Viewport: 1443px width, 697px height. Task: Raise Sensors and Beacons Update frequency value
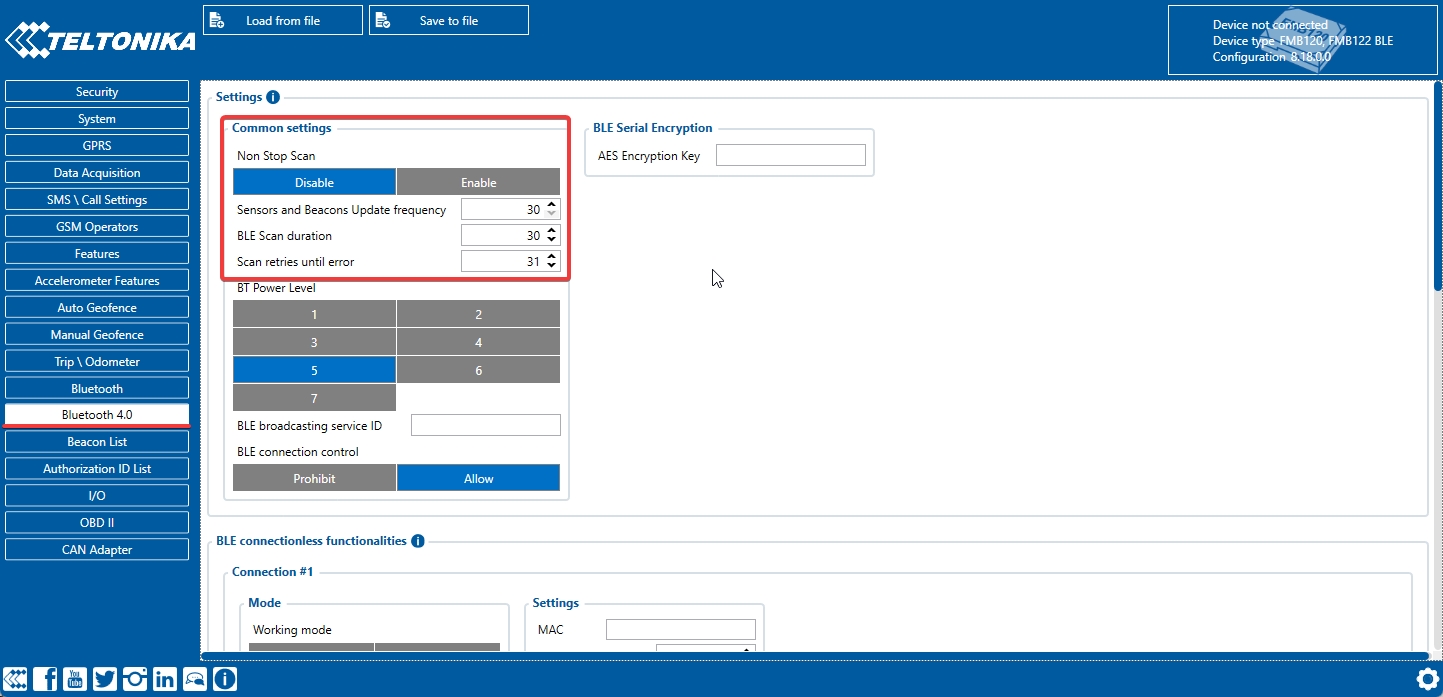pos(551,204)
